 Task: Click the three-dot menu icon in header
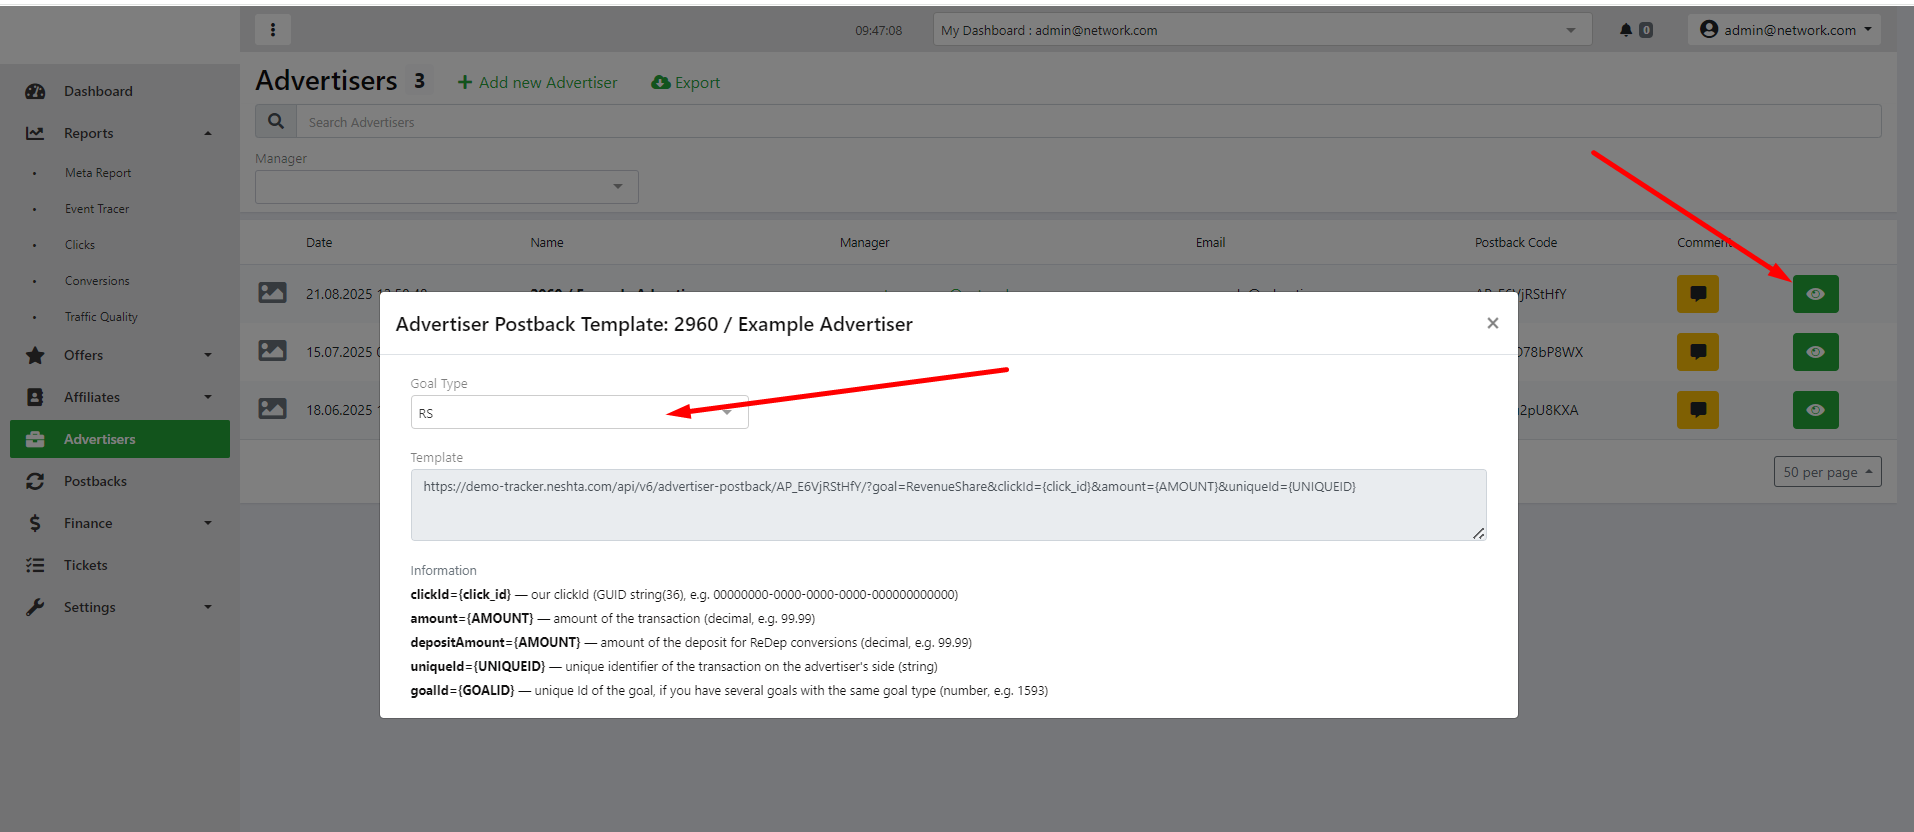pyautogui.click(x=273, y=30)
